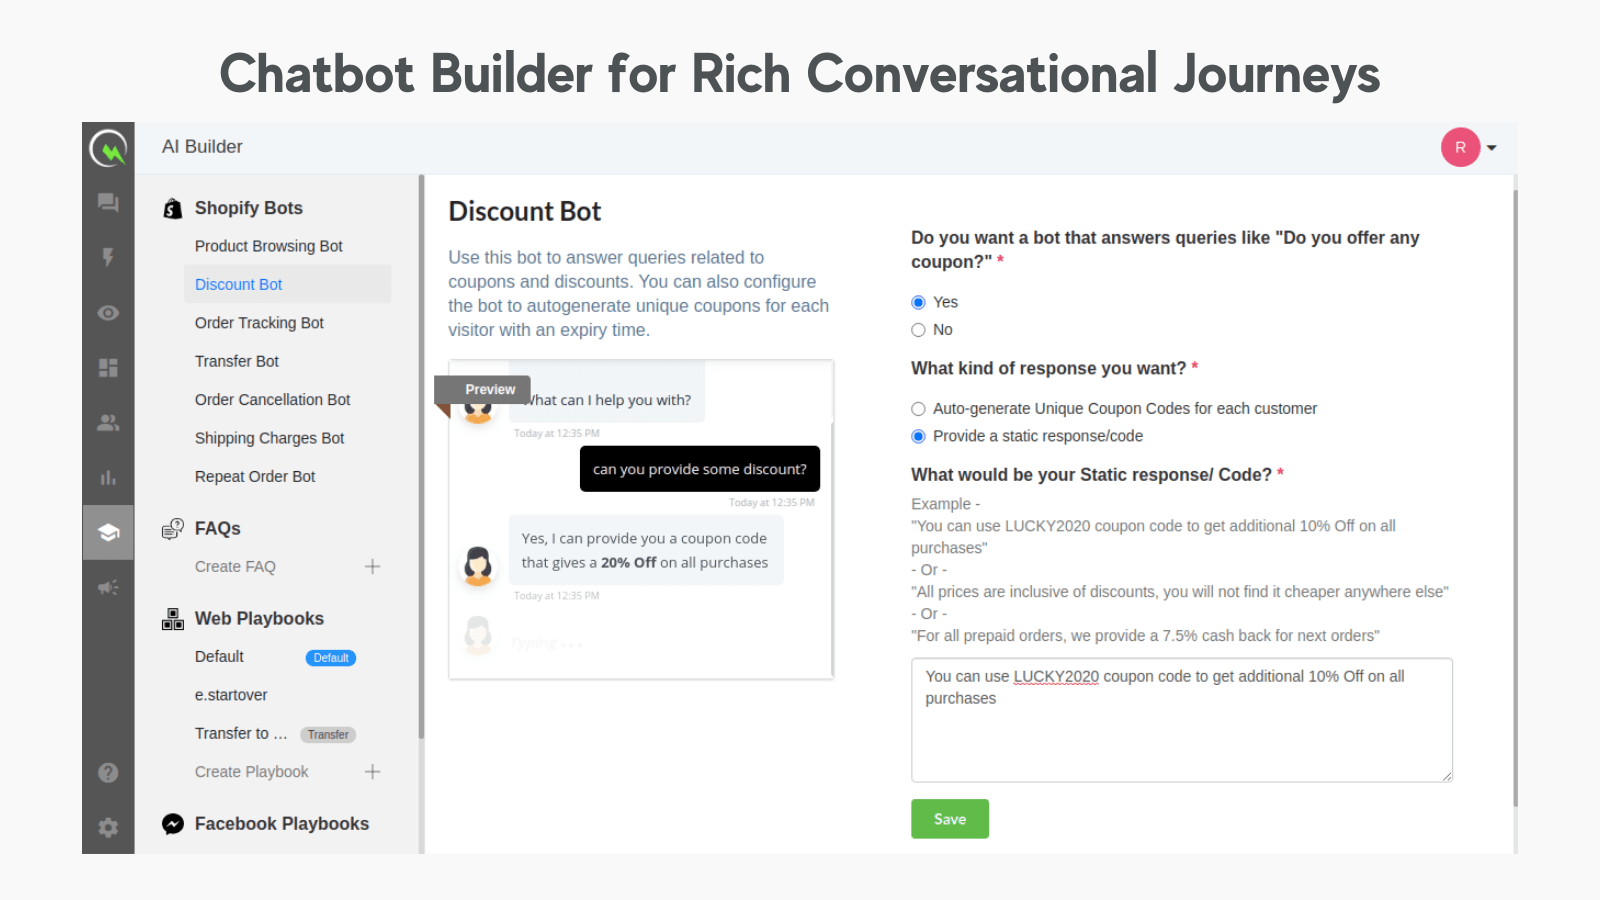Expand the profile avatar dropdown
The image size is (1600, 900).
[1470, 147]
